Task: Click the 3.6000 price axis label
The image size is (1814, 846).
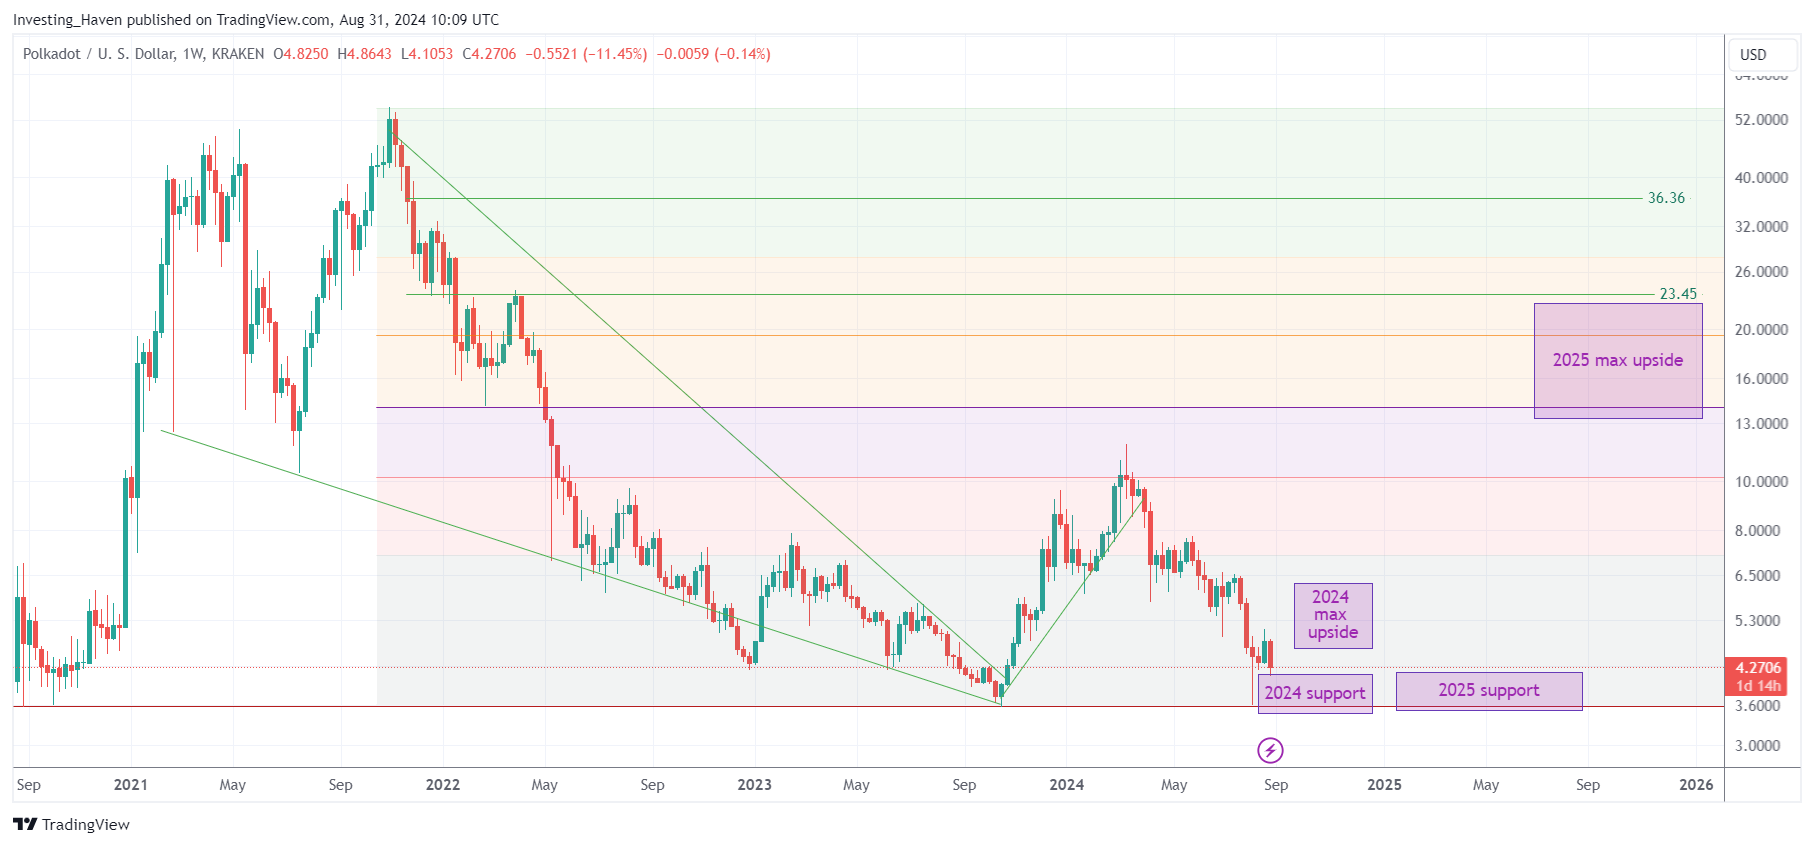Action: tap(1757, 706)
